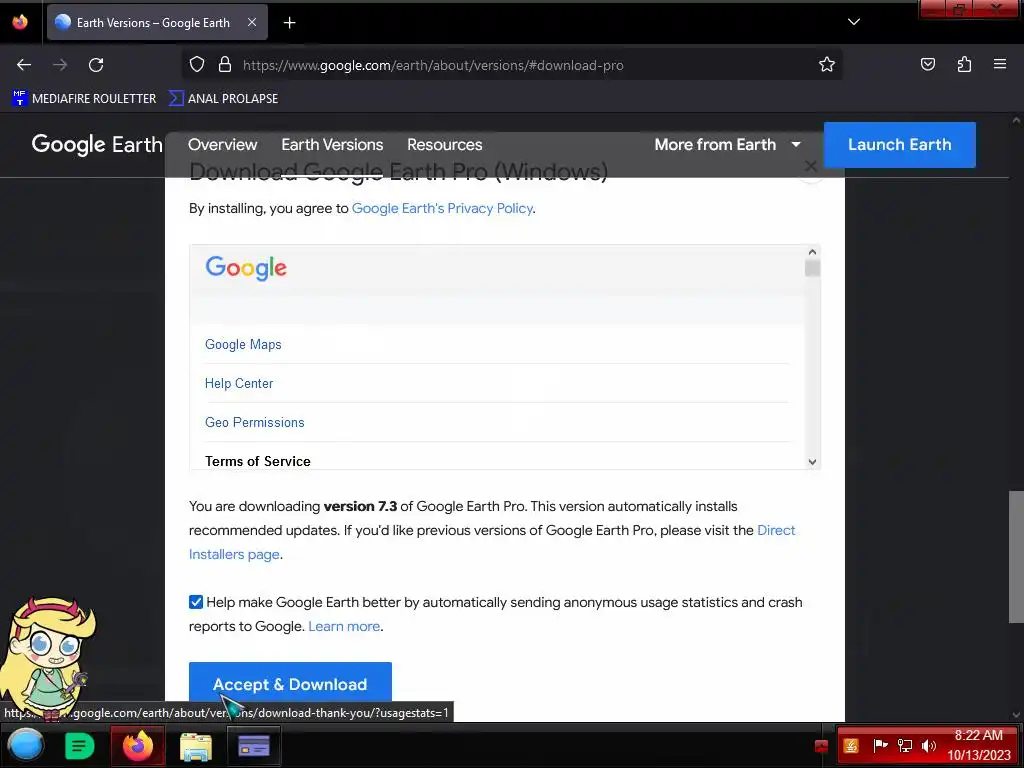The width and height of the screenshot is (1024, 768).
Task: Click the main page scrollbar thumb
Action: click(1016, 557)
